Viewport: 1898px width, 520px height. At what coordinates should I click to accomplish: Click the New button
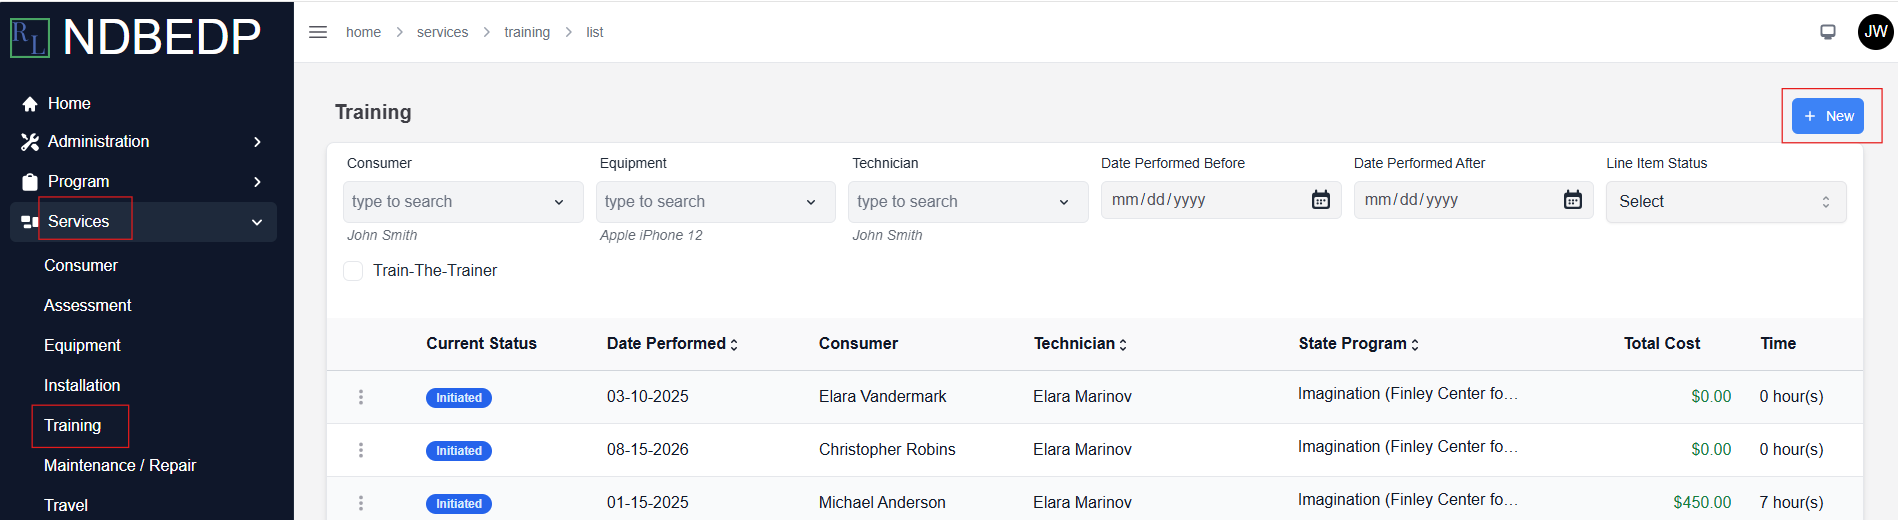(x=1828, y=116)
